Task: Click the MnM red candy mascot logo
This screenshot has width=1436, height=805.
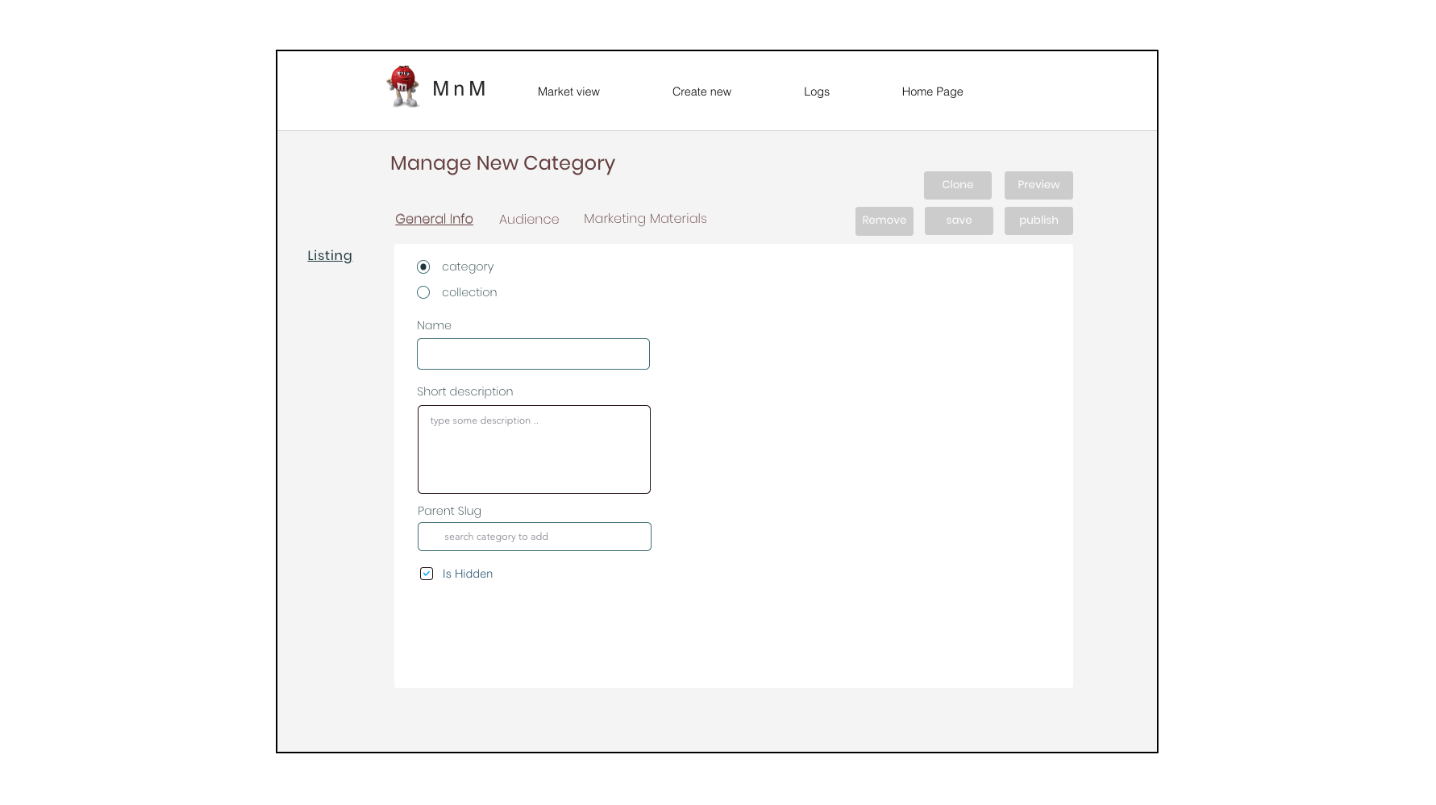Action: (404, 86)
